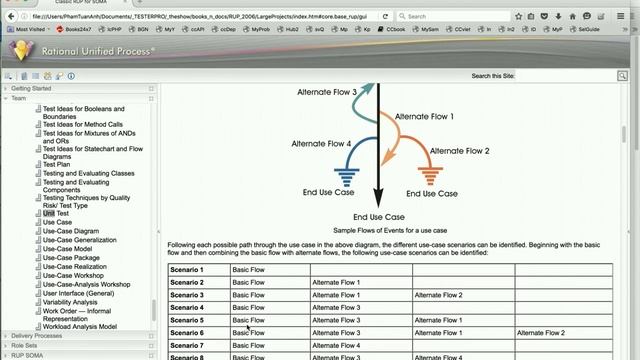The height and width of the screenshot is (360, 640).
Task: Click the first RUP toolbar icon with arrow
Action: tap(8, 76)
